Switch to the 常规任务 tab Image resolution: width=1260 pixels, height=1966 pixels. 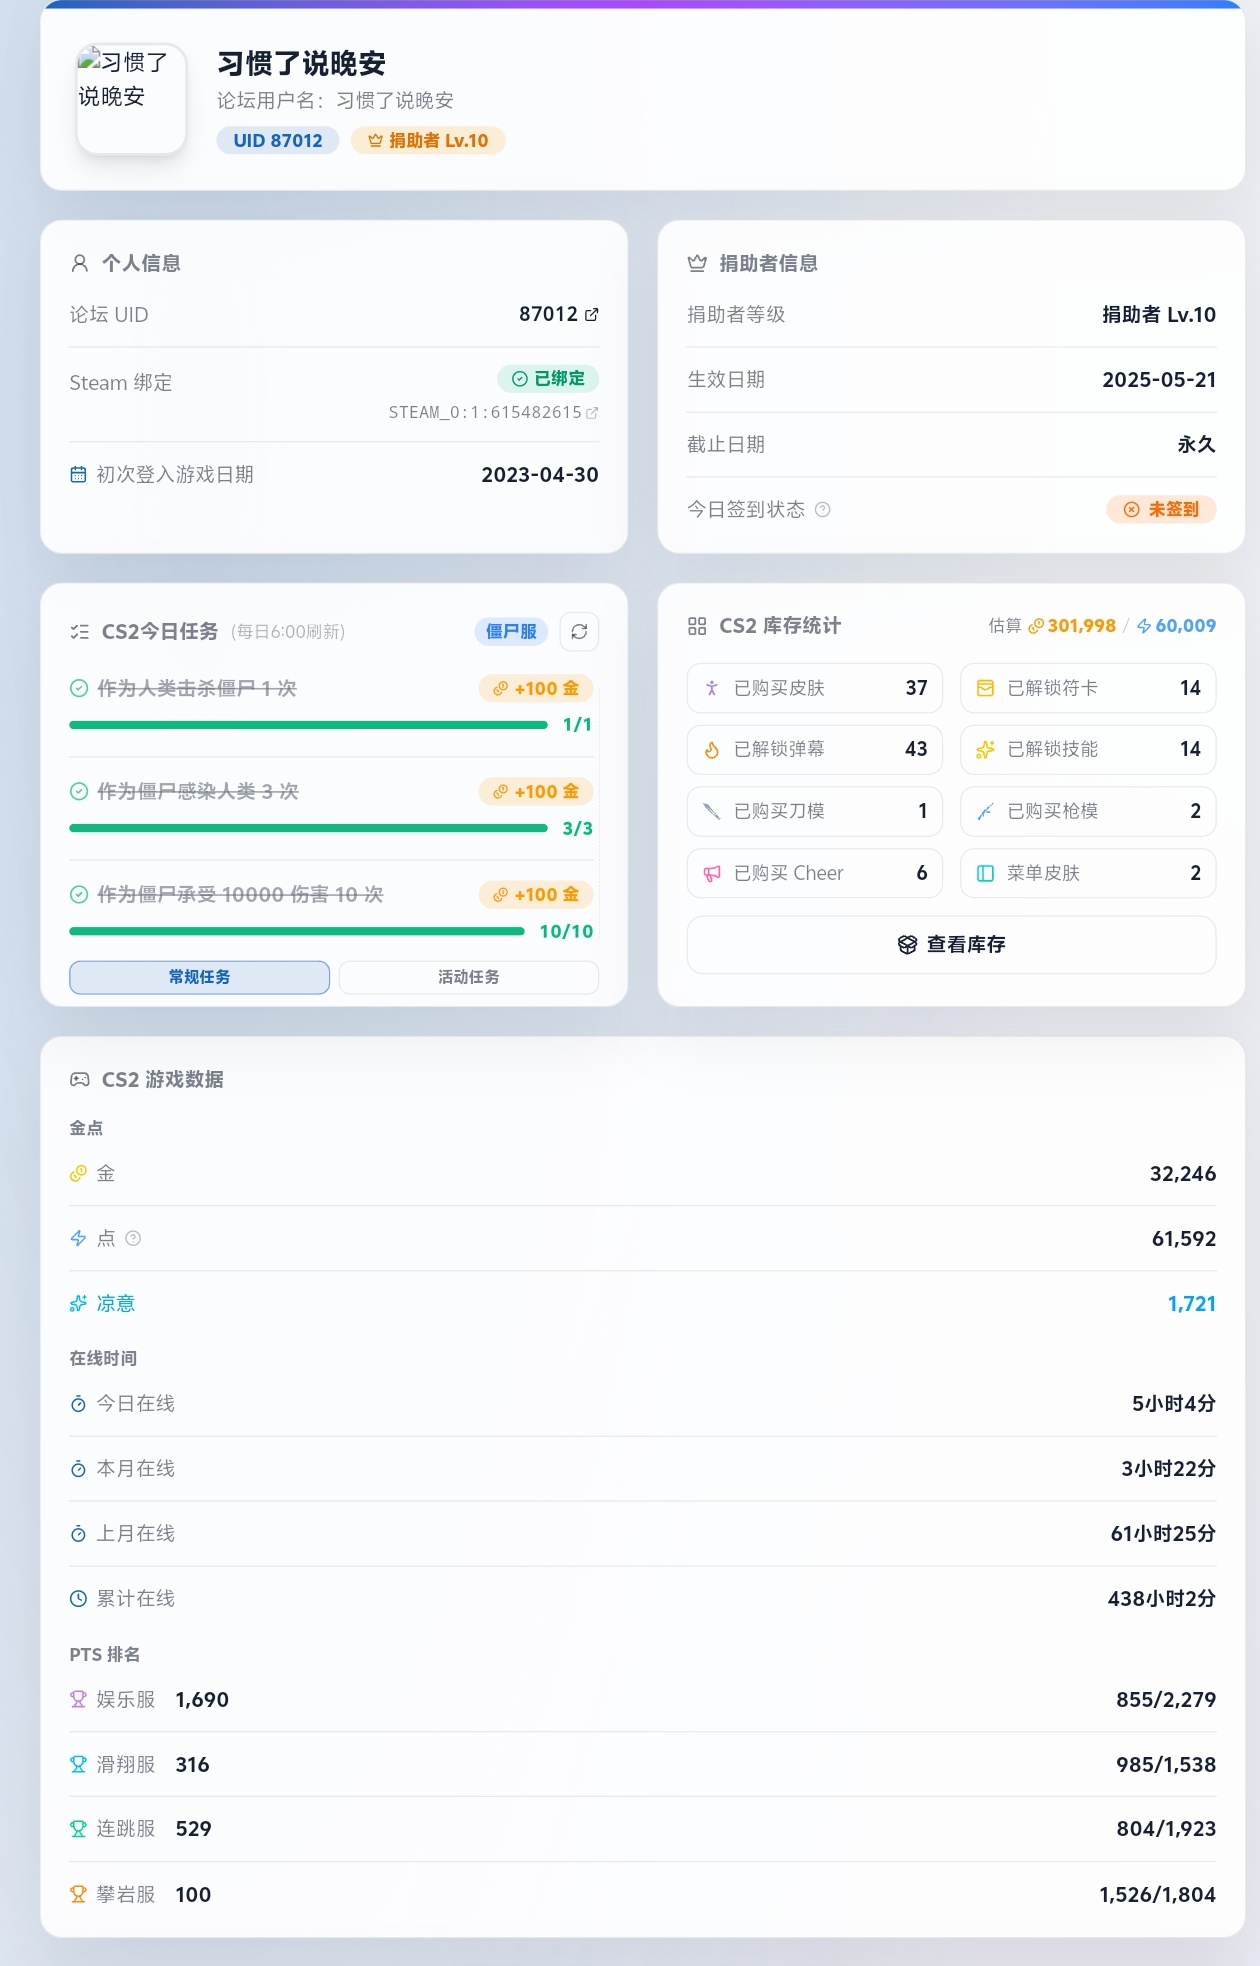point(199,977)
